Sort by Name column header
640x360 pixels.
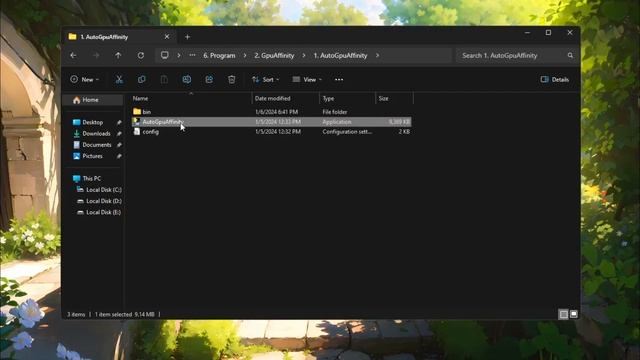coord(191,98)
